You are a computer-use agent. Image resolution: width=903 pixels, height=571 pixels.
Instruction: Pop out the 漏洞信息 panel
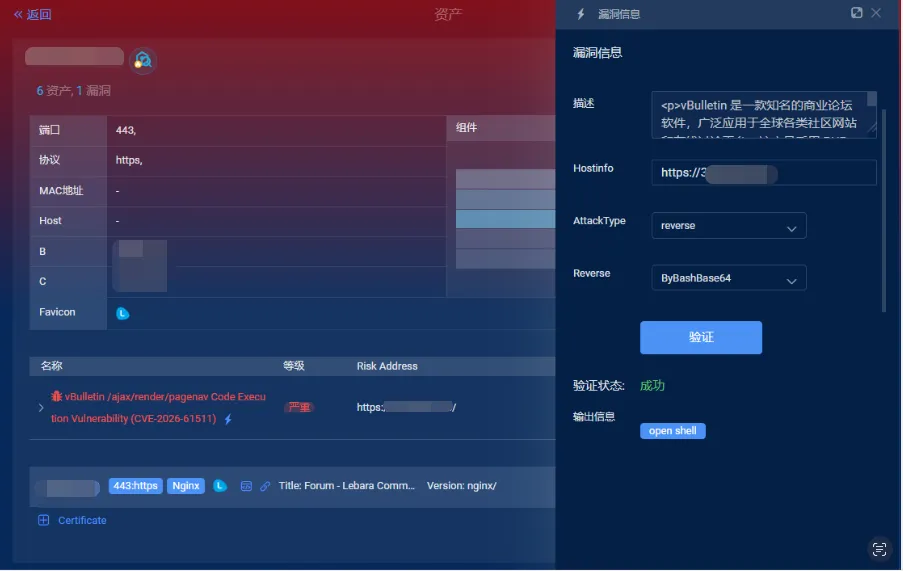856,13
